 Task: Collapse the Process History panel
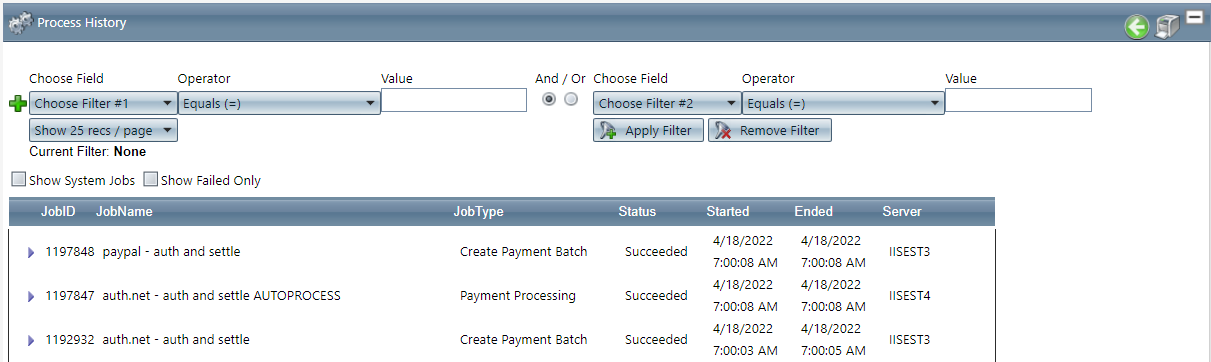click(1194, 16)
